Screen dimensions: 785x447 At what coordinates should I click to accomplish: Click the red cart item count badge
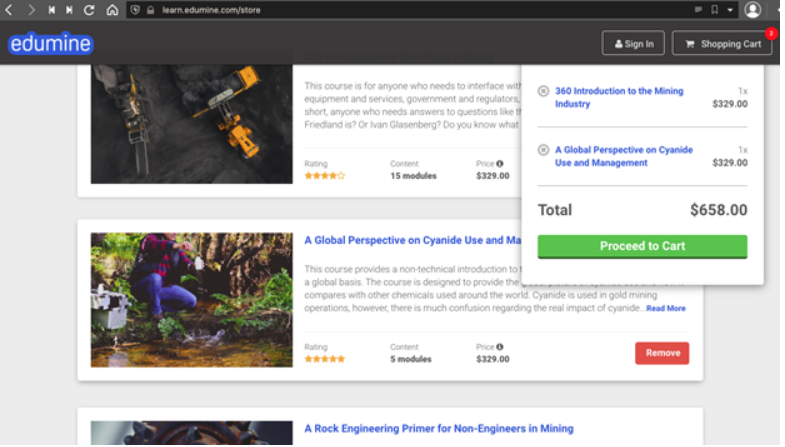[771, 34]
